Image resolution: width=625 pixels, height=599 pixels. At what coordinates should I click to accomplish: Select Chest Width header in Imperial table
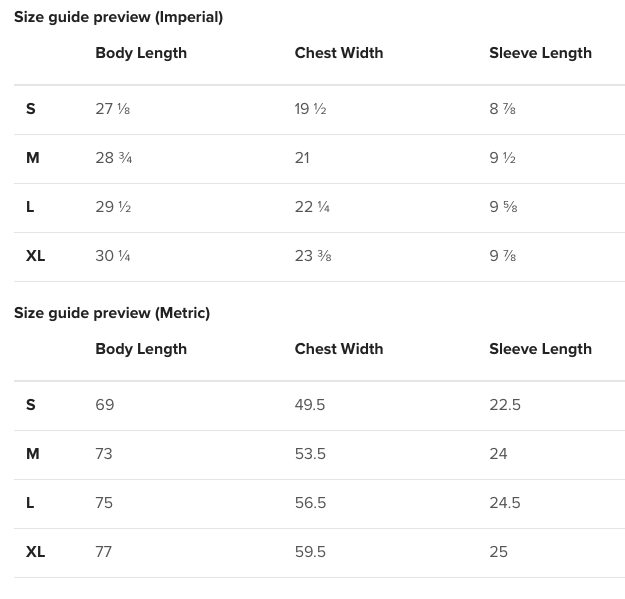(x=339, y=53)
